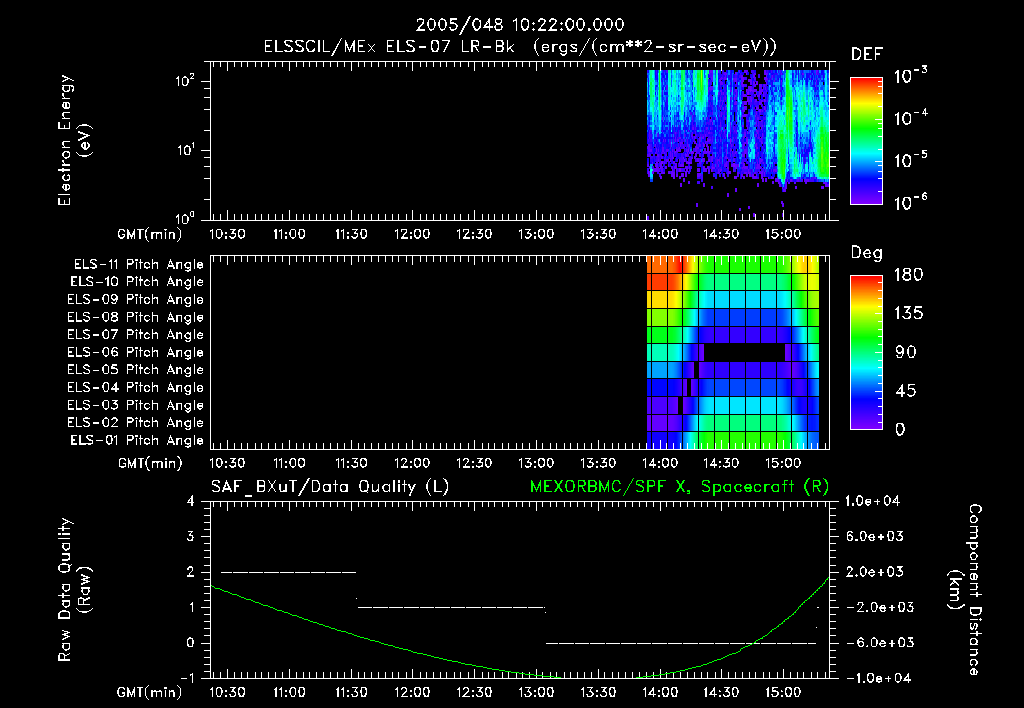Click the 90 value on Deg color bar
This screenshot has height=708, width=1024.
[x=906, y=353]
